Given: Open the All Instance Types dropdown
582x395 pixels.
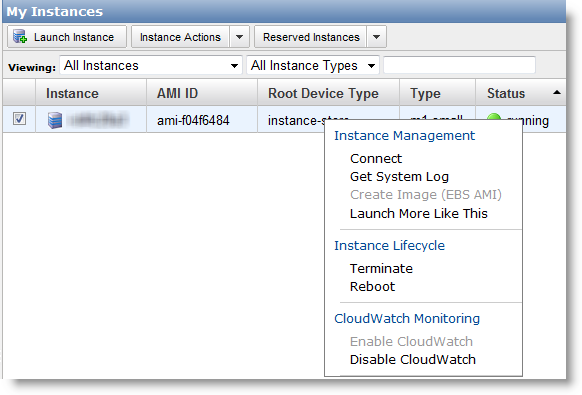Looking at the screenshot, I should pos(313,66).
